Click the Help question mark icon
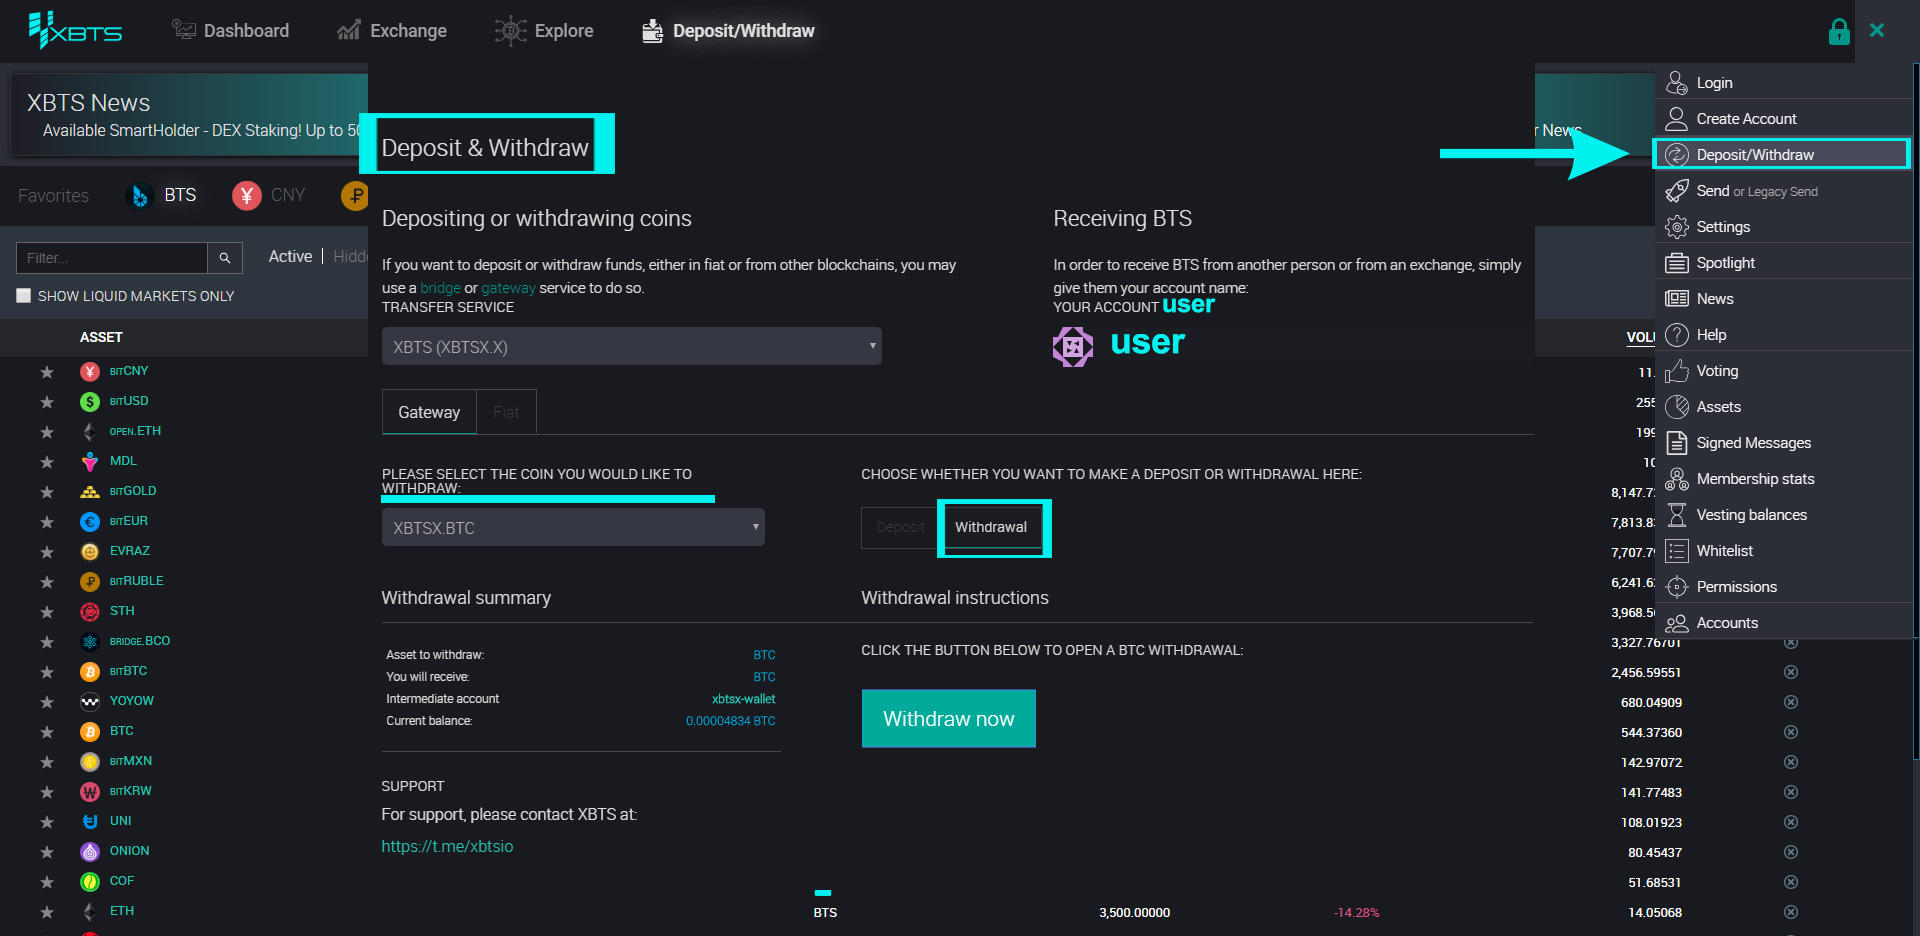The width and height of the screenshot is (1920, 936). click(1677, 335)
